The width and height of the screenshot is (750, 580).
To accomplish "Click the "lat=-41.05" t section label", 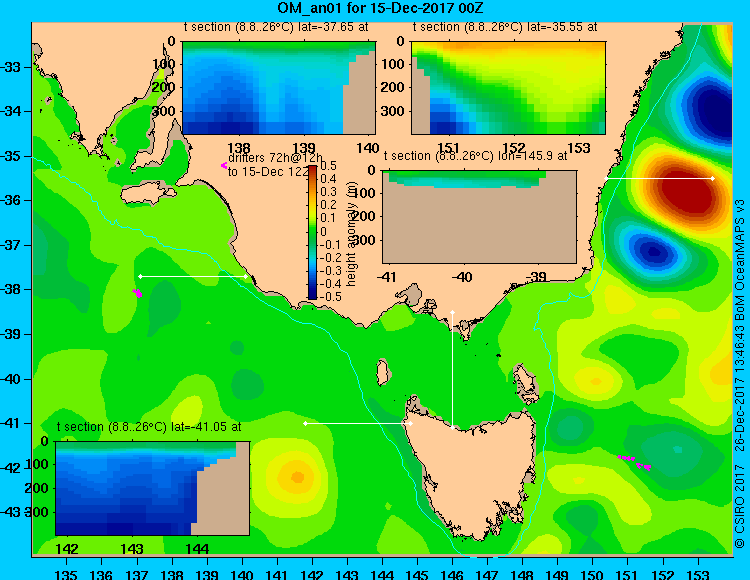I will click(x=149, y=427).
